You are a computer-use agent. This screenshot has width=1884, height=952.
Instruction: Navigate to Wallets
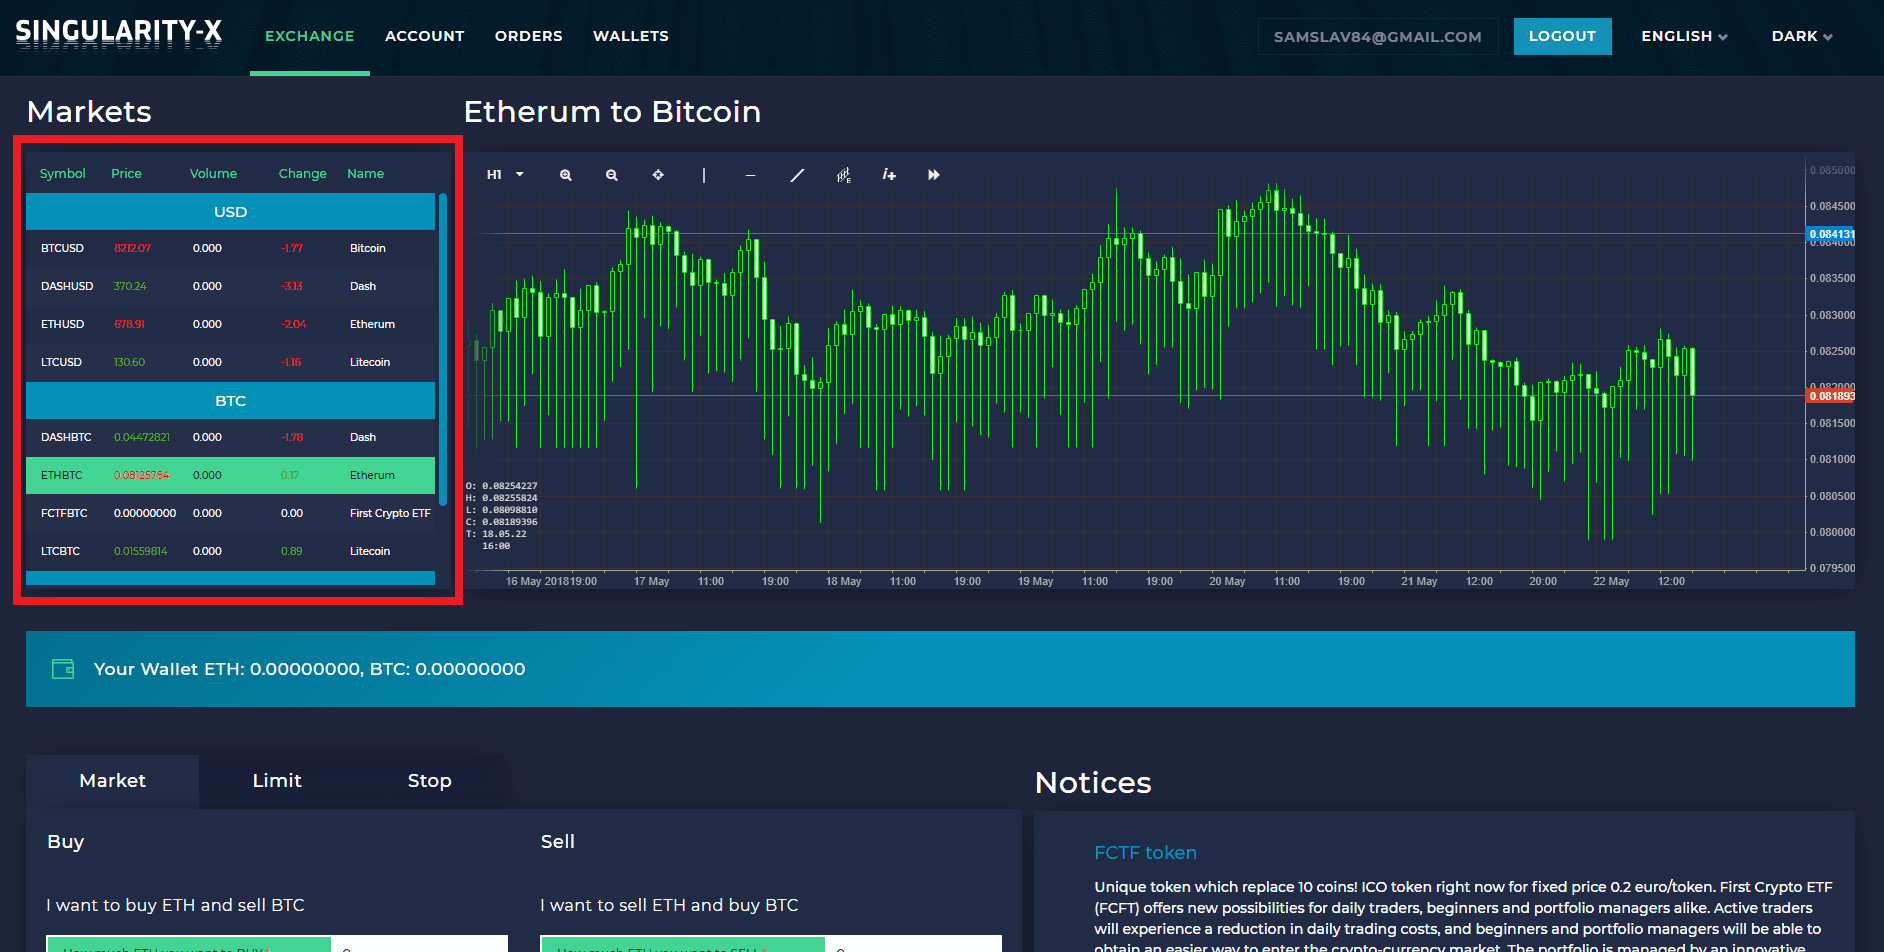tap(631, 36)
